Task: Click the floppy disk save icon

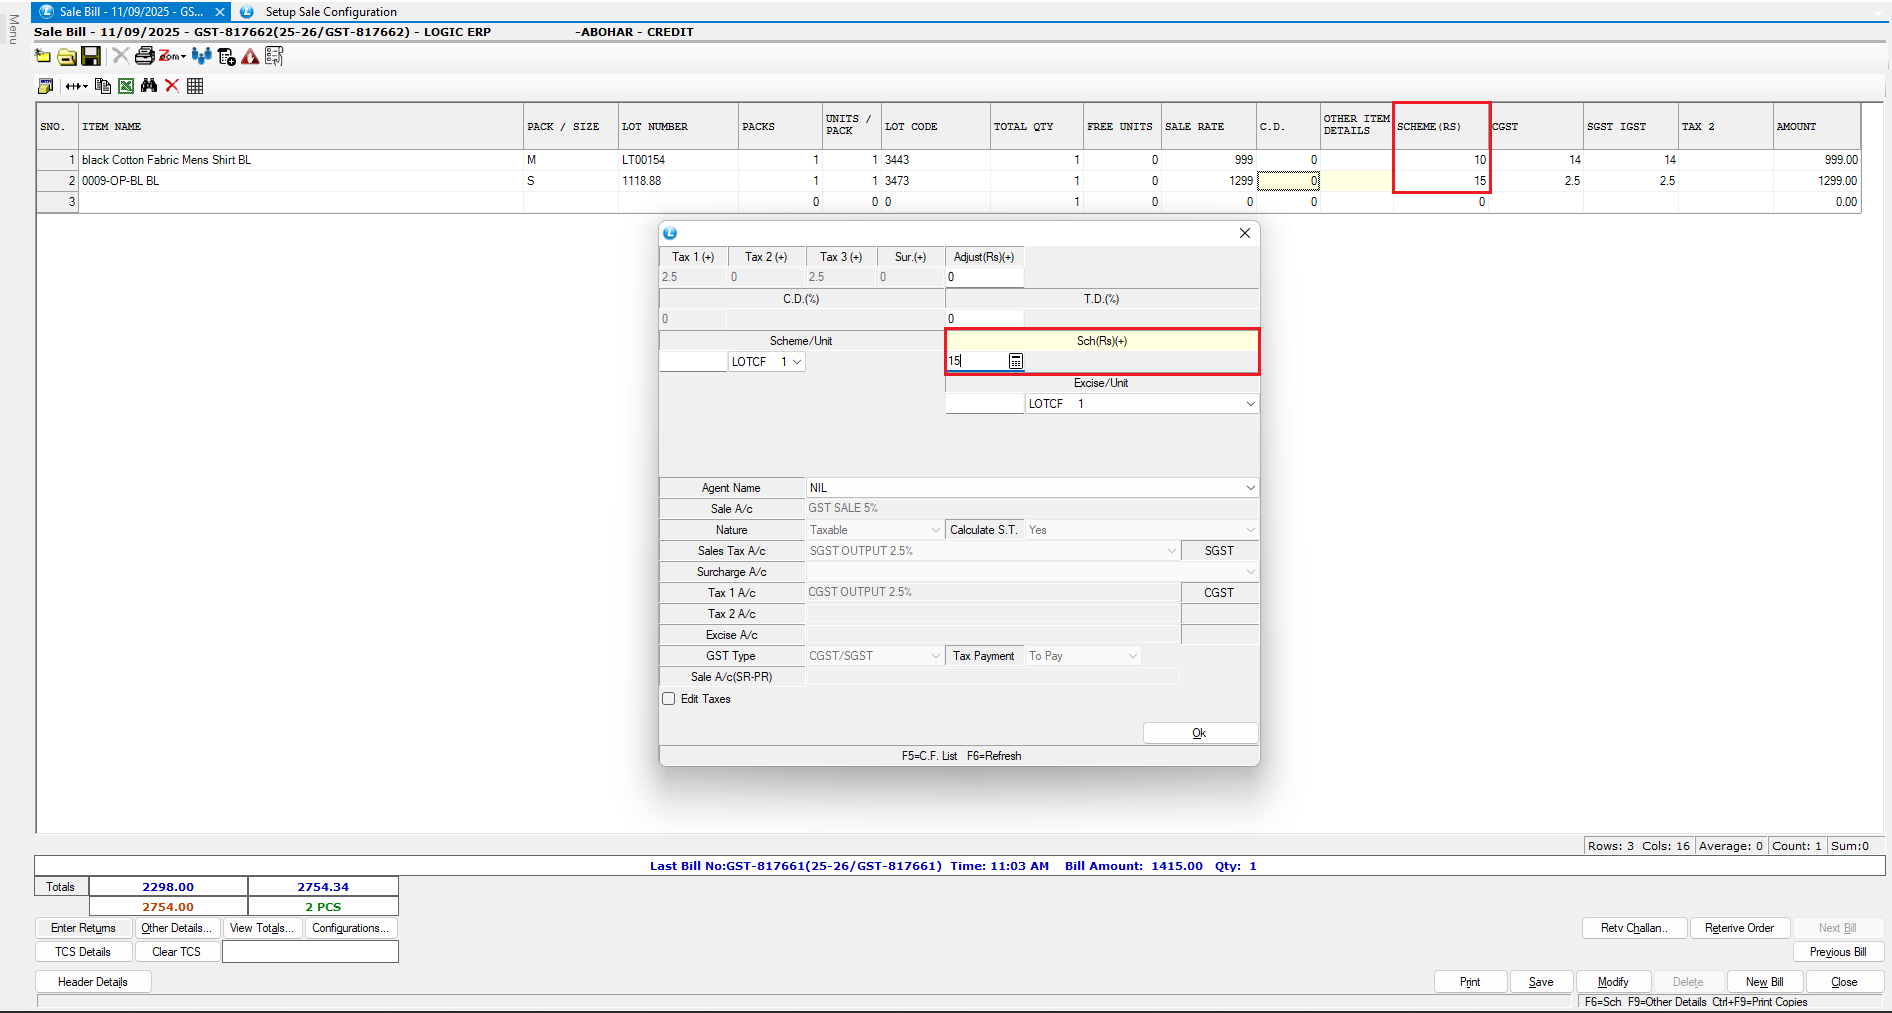Action: (91, 56)
